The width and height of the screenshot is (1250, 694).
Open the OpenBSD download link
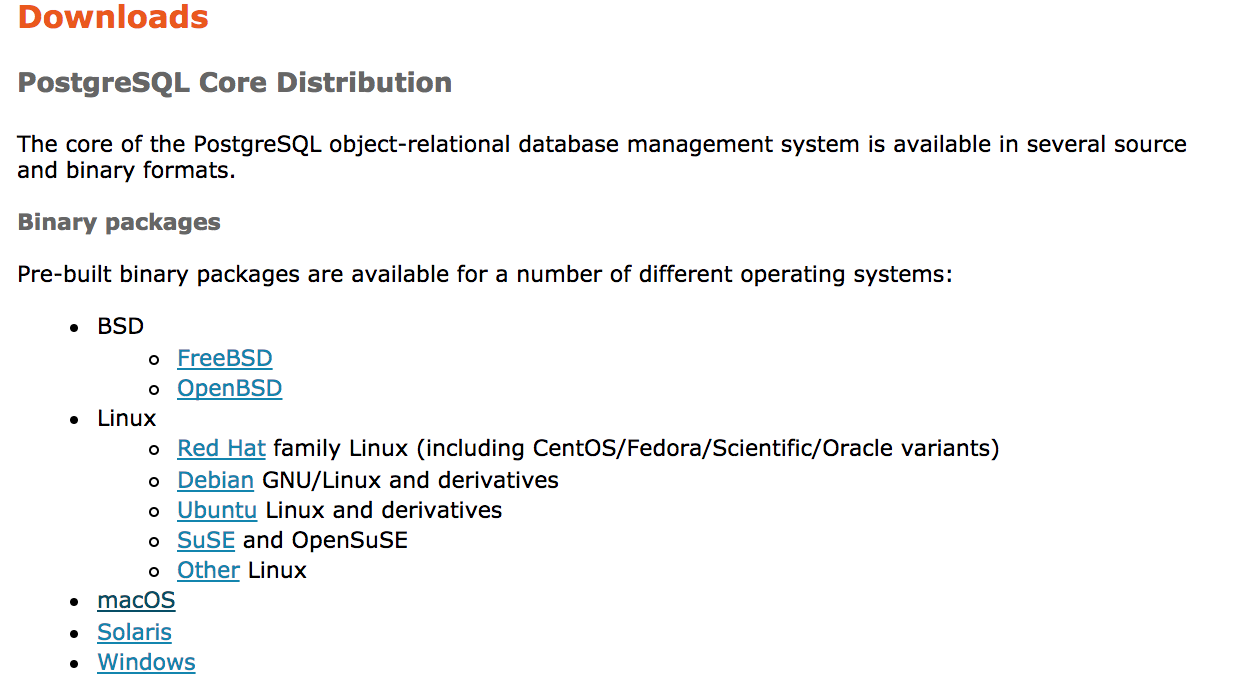(229, 387)
